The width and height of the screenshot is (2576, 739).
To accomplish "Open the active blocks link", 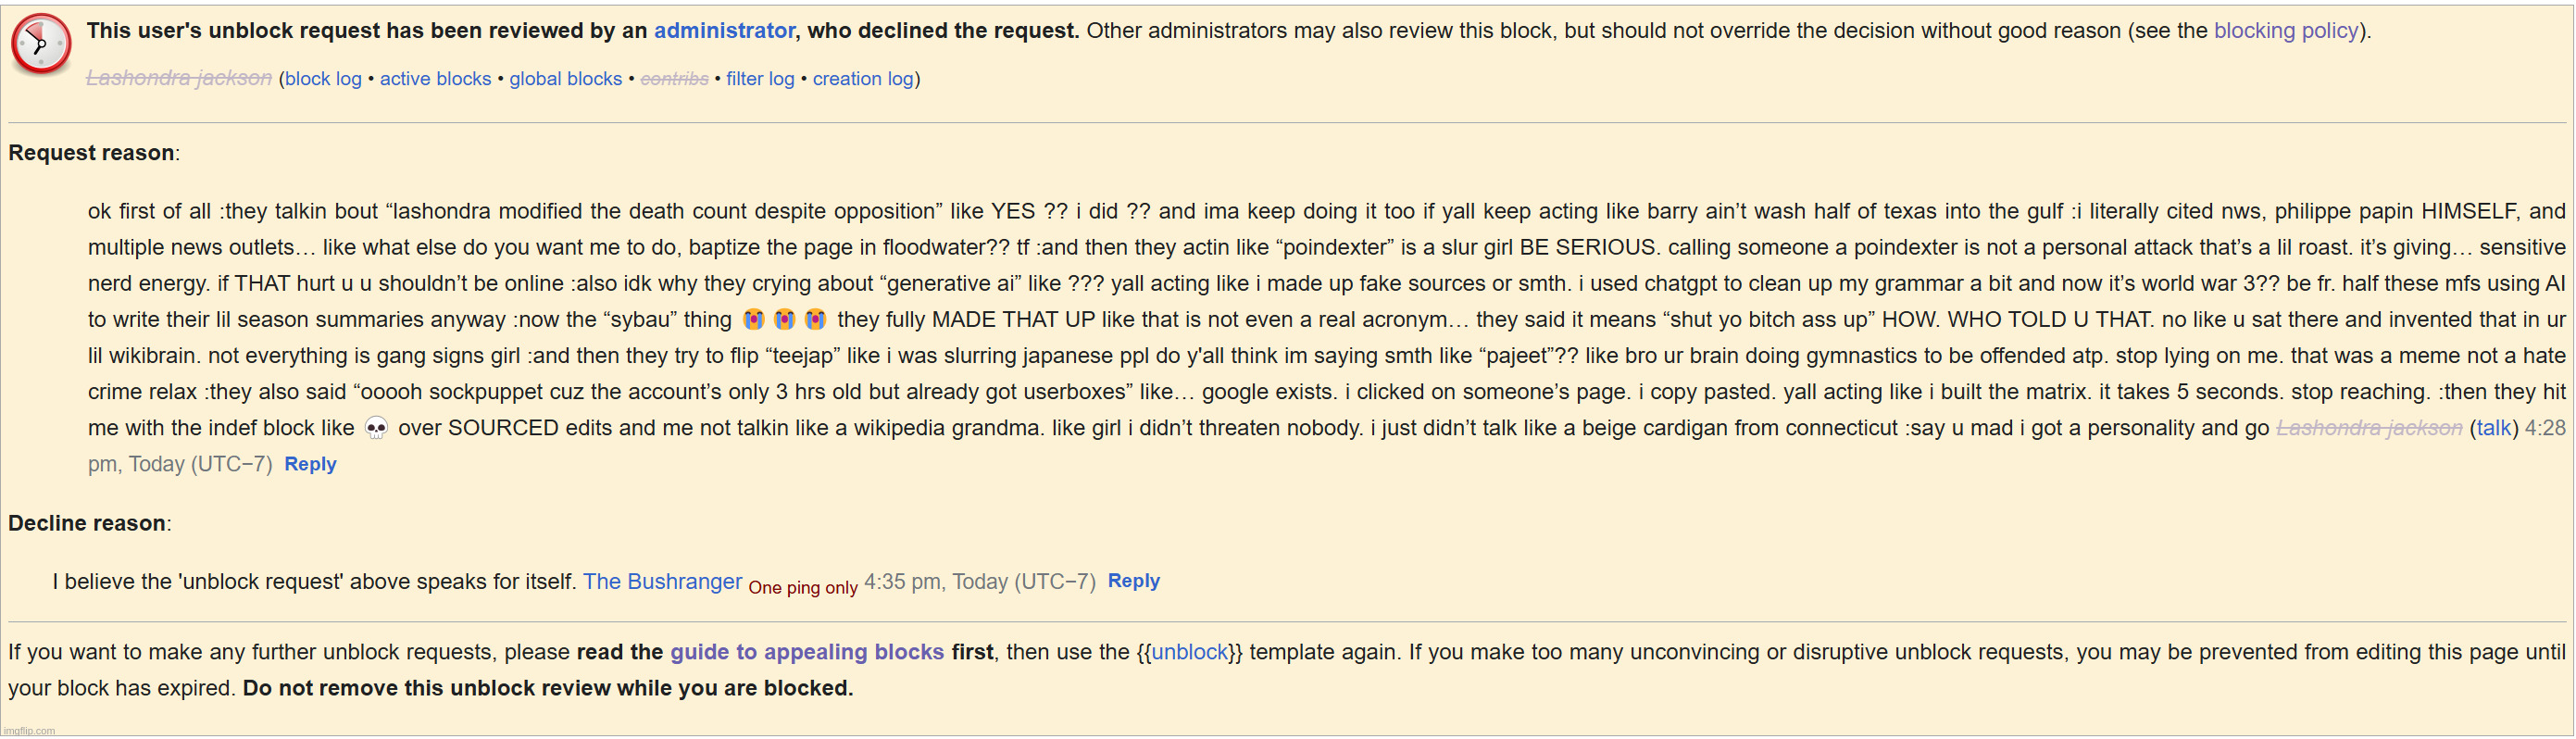I will point(435,78).
